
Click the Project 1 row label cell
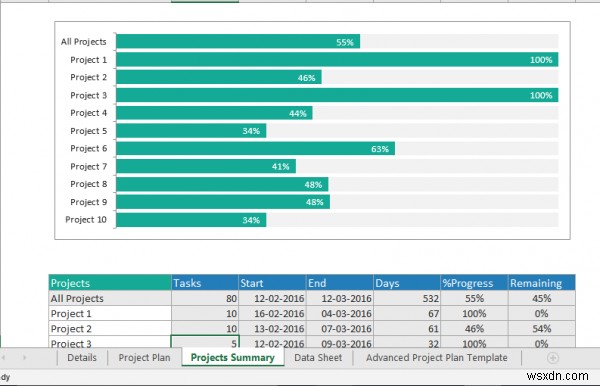point(110,313)
